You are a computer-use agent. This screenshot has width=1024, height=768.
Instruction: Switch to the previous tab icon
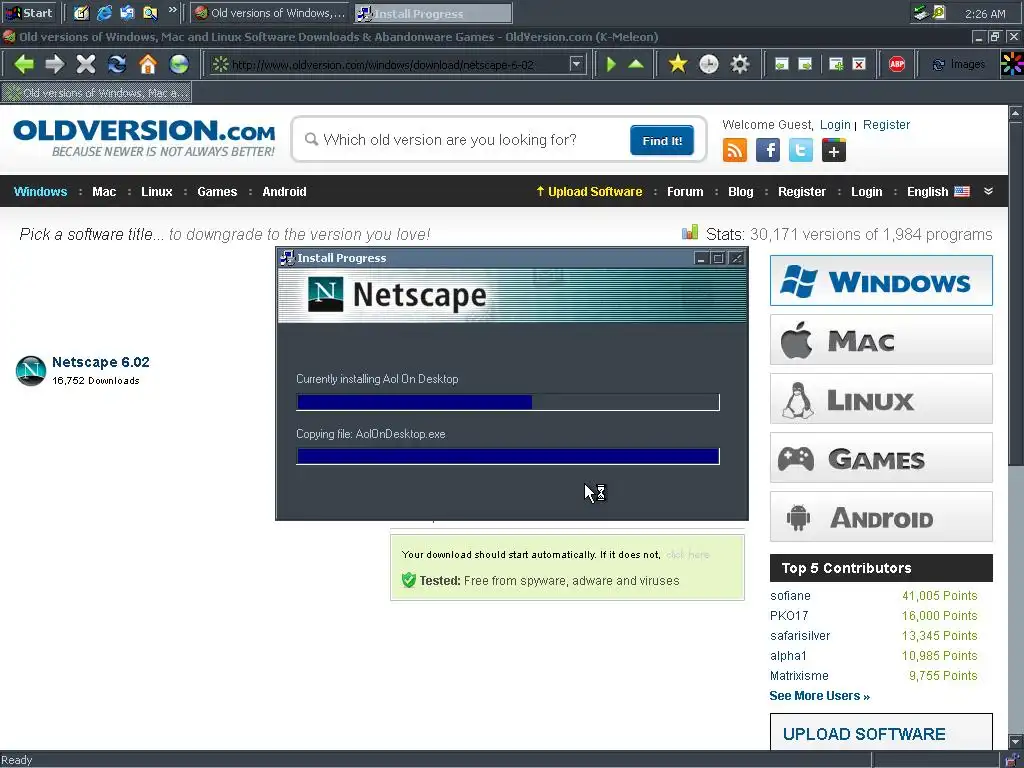click(782, 64)
